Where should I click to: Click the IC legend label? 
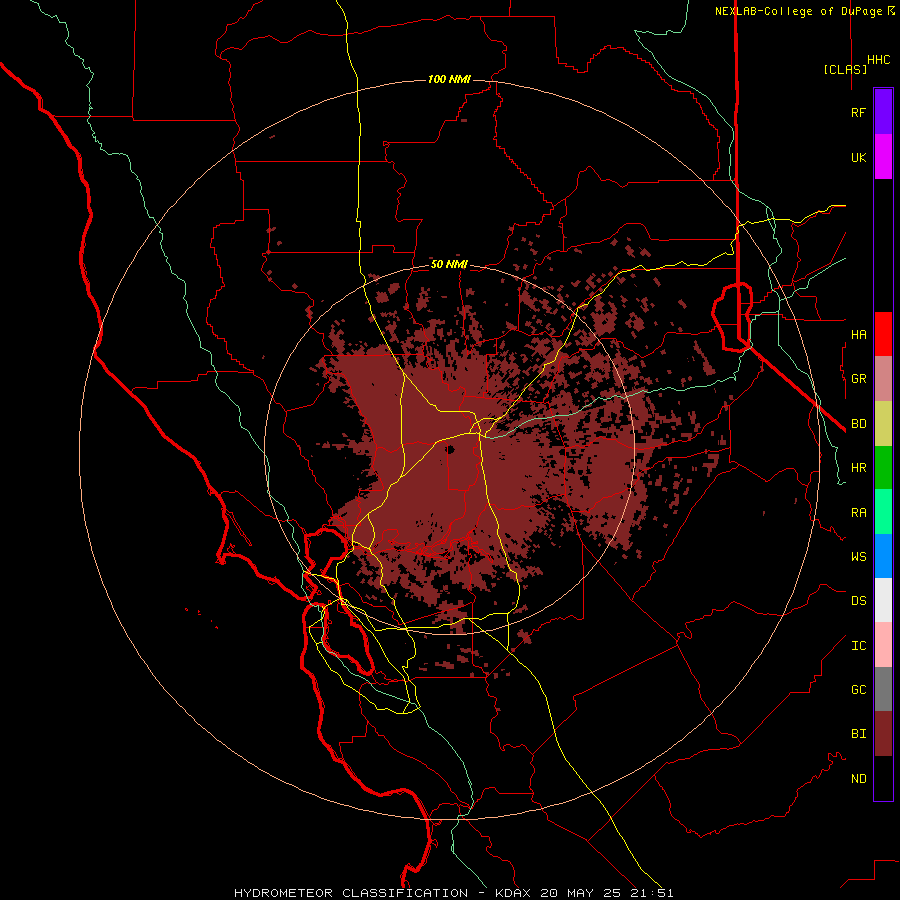coord(858,645)
